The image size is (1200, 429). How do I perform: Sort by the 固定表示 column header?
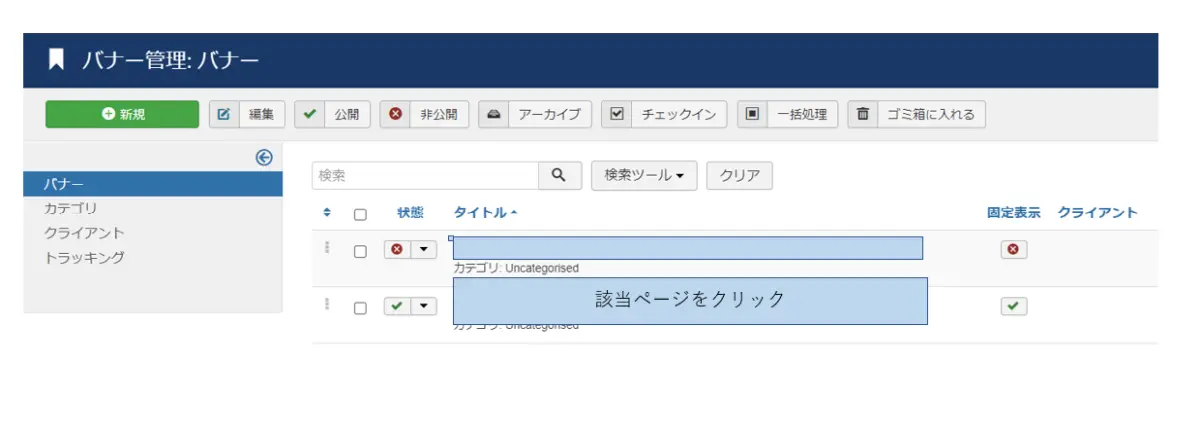point(1014,213)
